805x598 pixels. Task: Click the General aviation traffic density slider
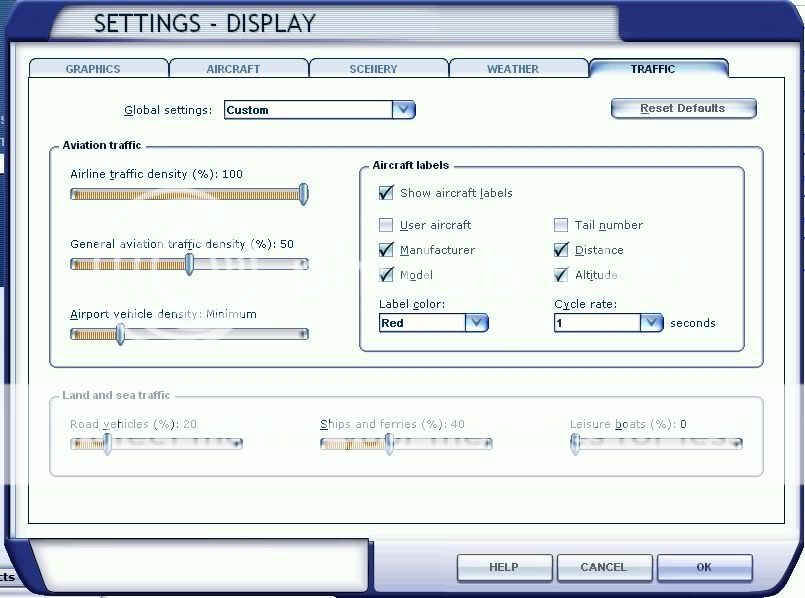189,264
